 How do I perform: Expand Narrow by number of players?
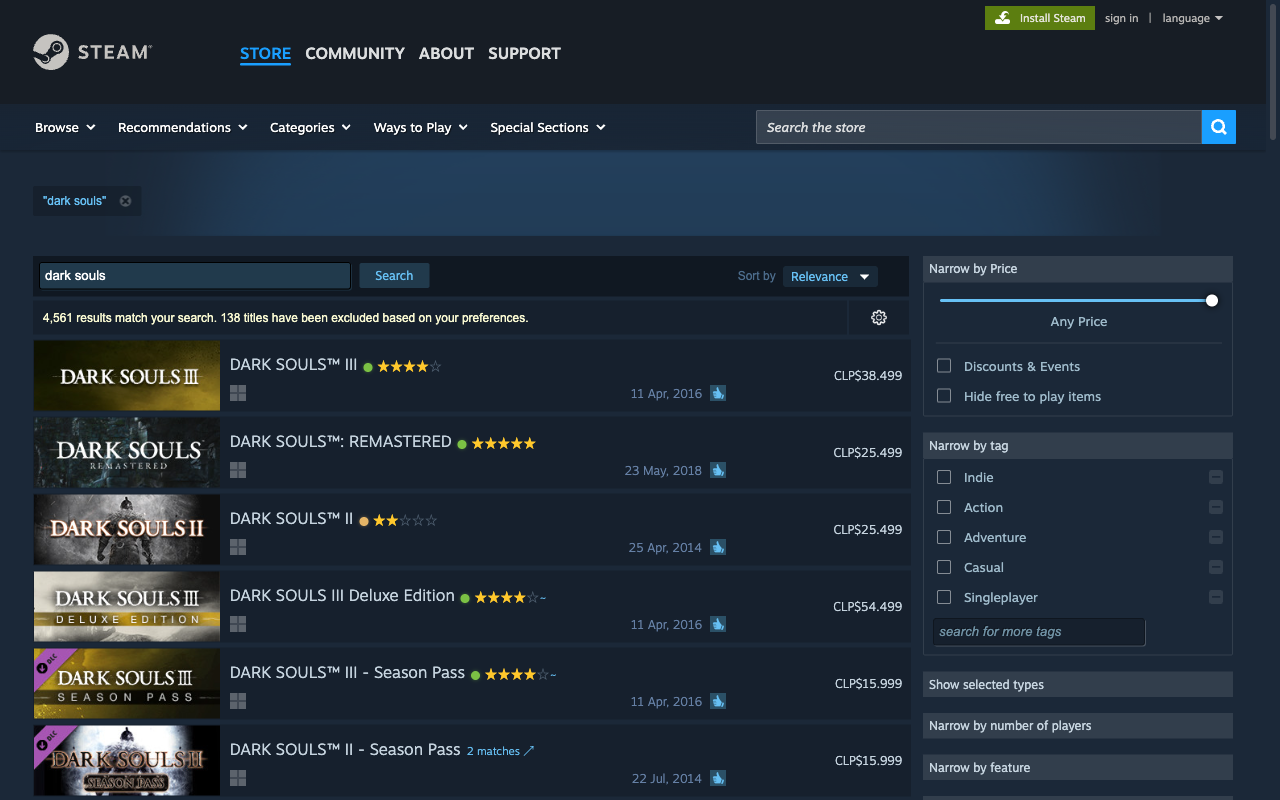(1078, 725)
